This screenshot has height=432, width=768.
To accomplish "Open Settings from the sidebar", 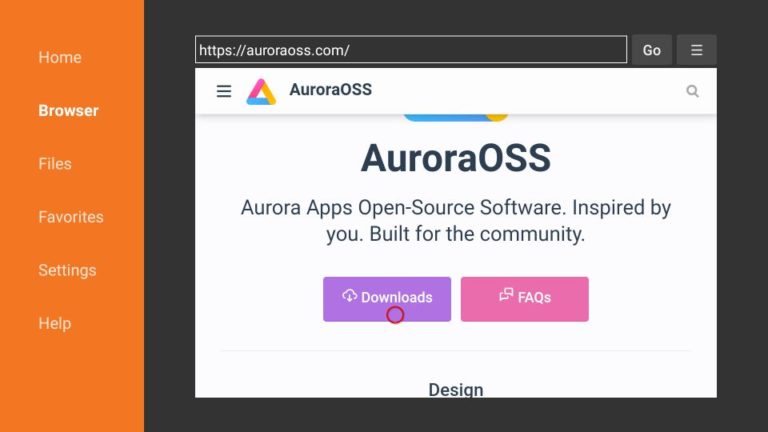I will pyautogui.click(x=67, y=270).
